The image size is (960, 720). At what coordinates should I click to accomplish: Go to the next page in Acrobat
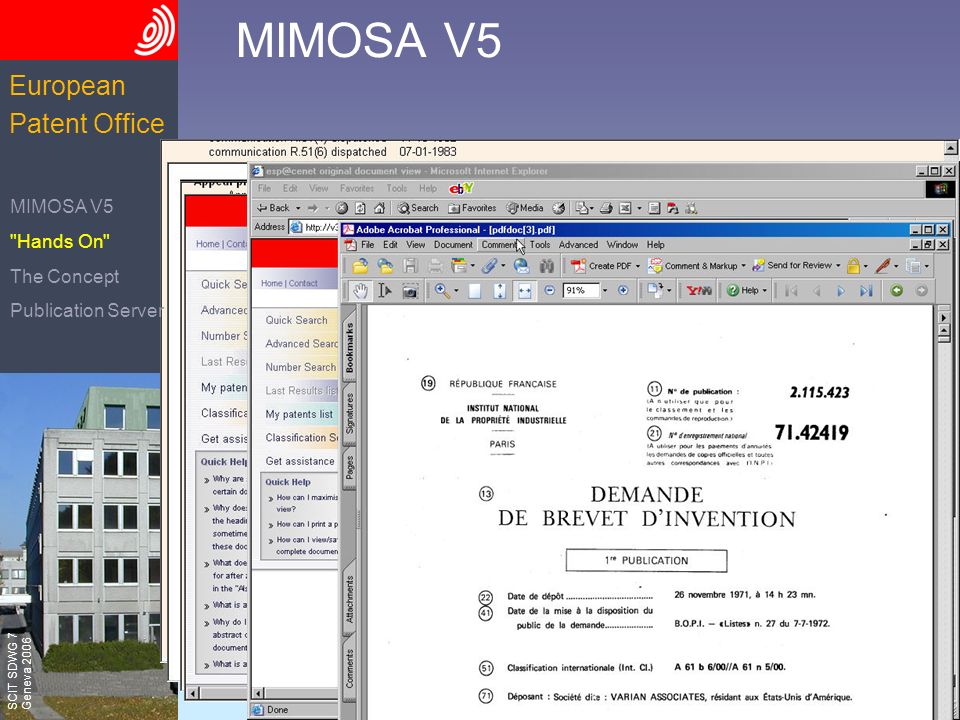(x=841, y=291)
